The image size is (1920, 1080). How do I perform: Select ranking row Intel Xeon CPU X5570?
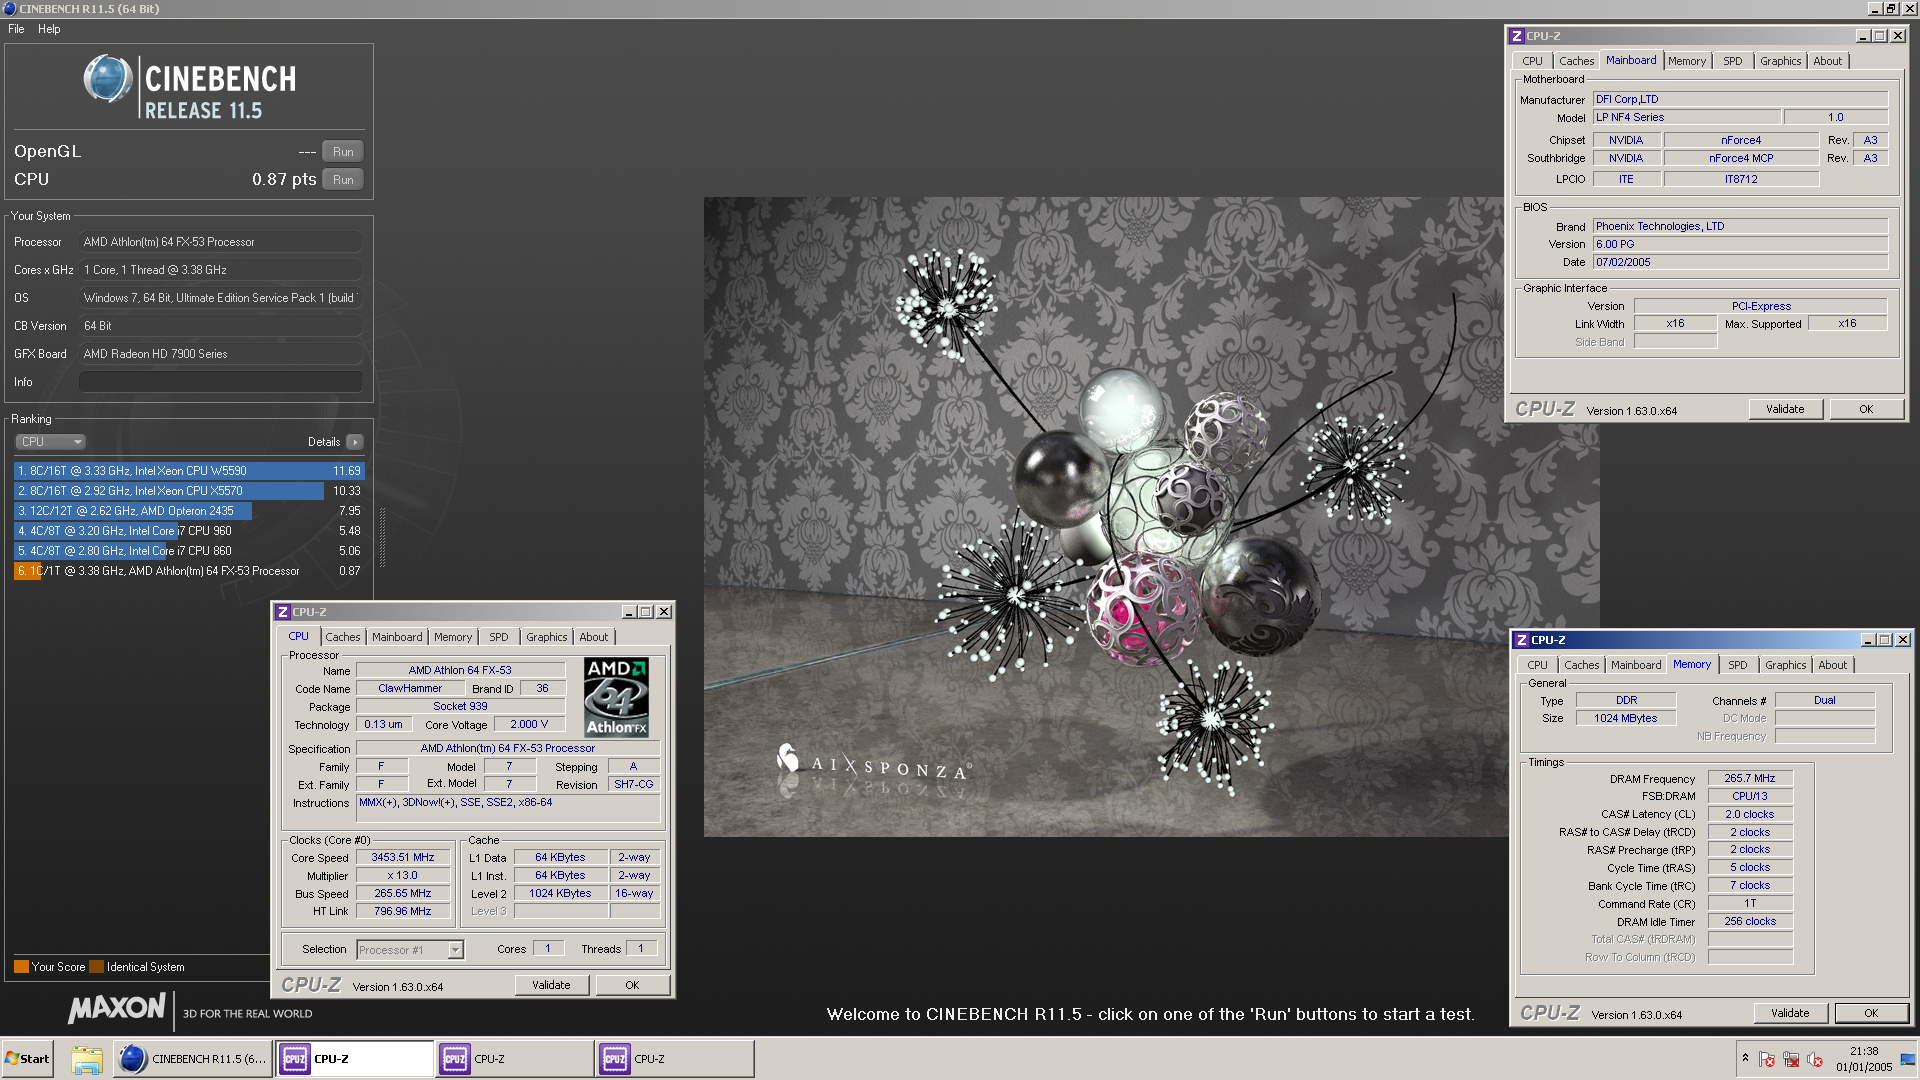(189, 491)
